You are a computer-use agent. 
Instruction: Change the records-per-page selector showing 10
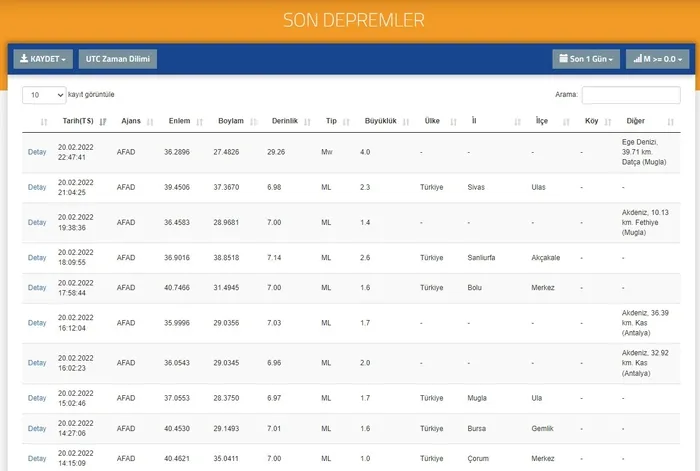44,95
